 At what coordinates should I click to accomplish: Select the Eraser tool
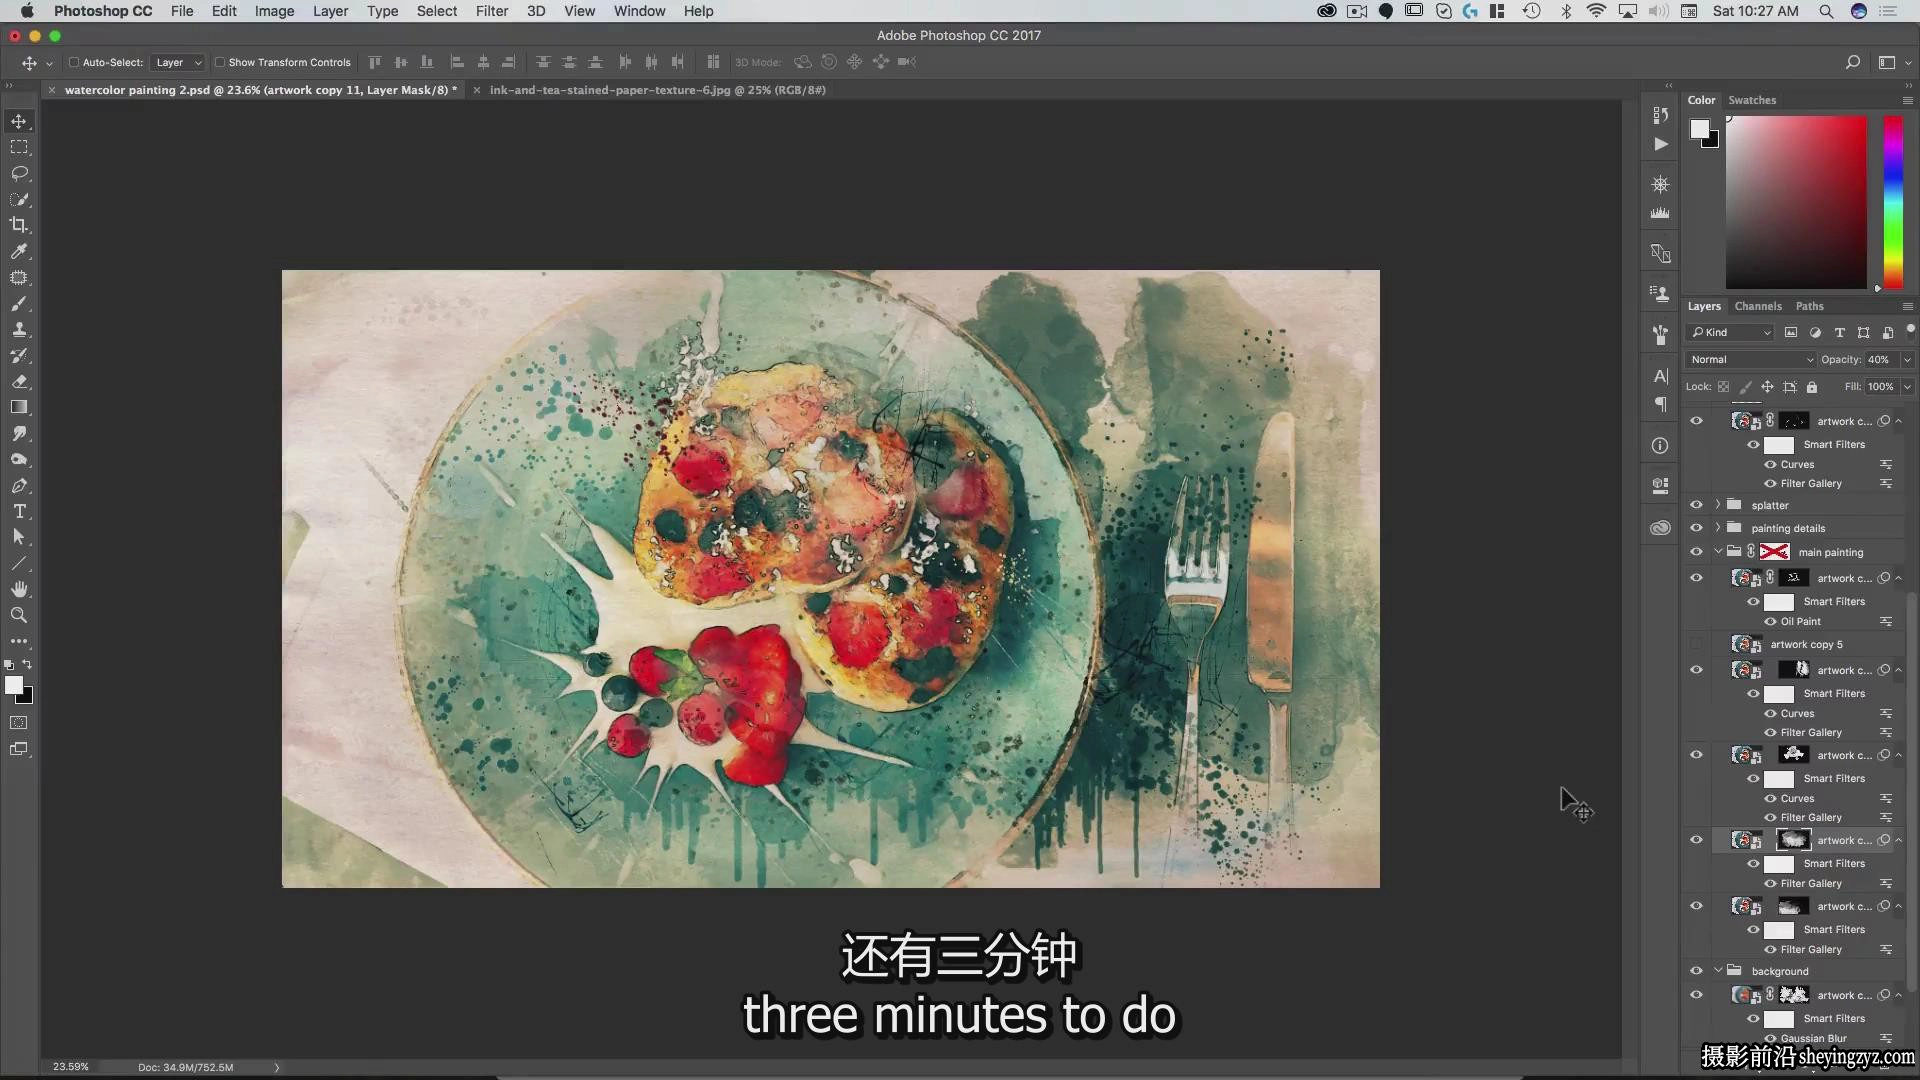[19, 381]
